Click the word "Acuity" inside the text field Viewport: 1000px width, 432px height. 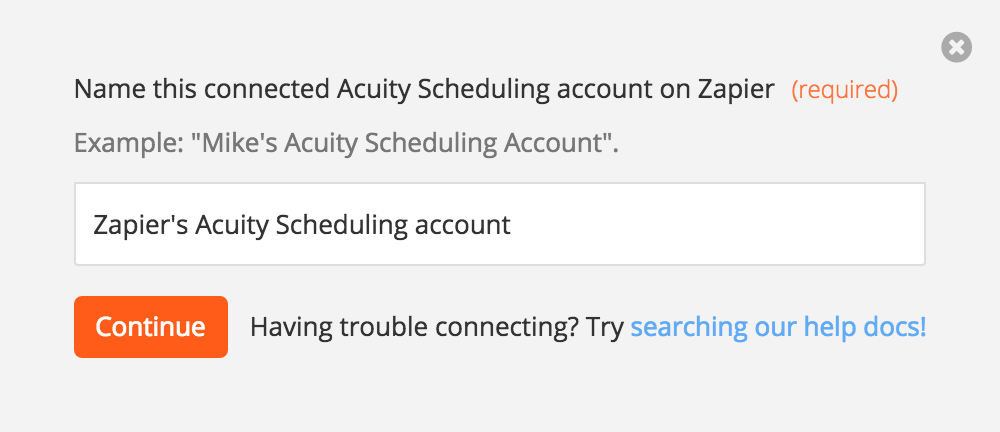pos(232,225)
